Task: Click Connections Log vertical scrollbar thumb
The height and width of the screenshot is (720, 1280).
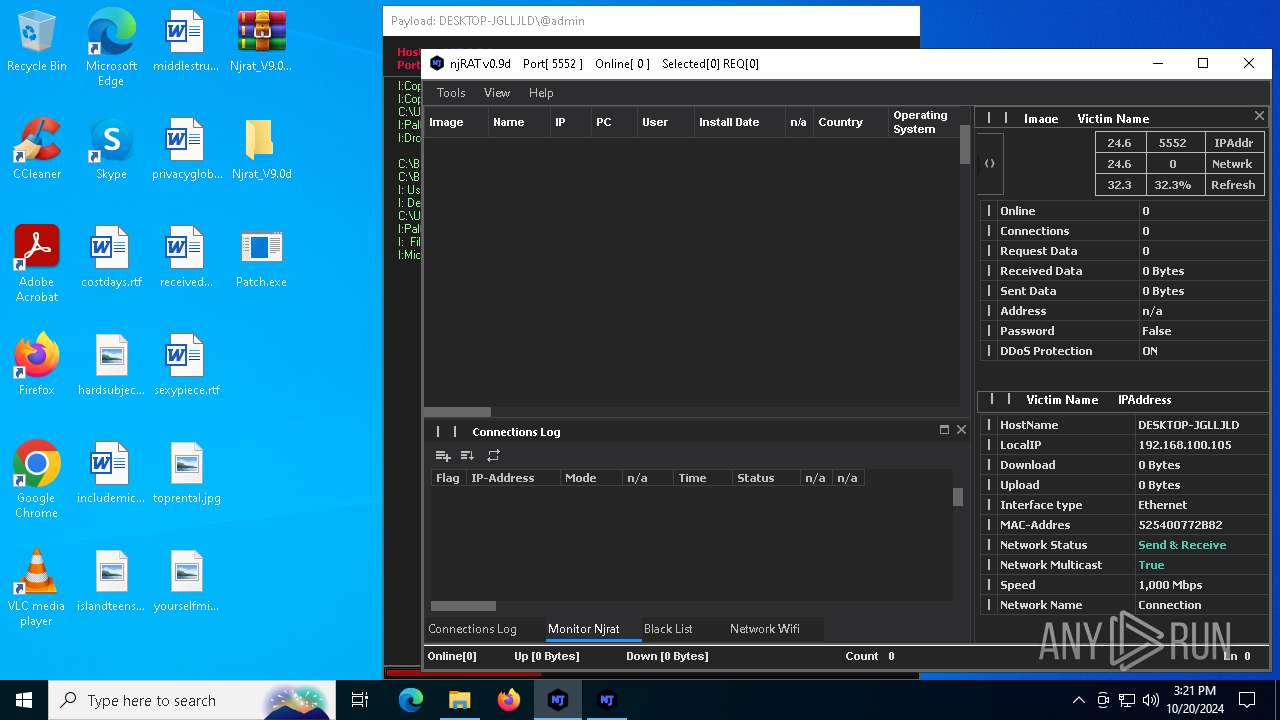Action: [x=958, y=497]
